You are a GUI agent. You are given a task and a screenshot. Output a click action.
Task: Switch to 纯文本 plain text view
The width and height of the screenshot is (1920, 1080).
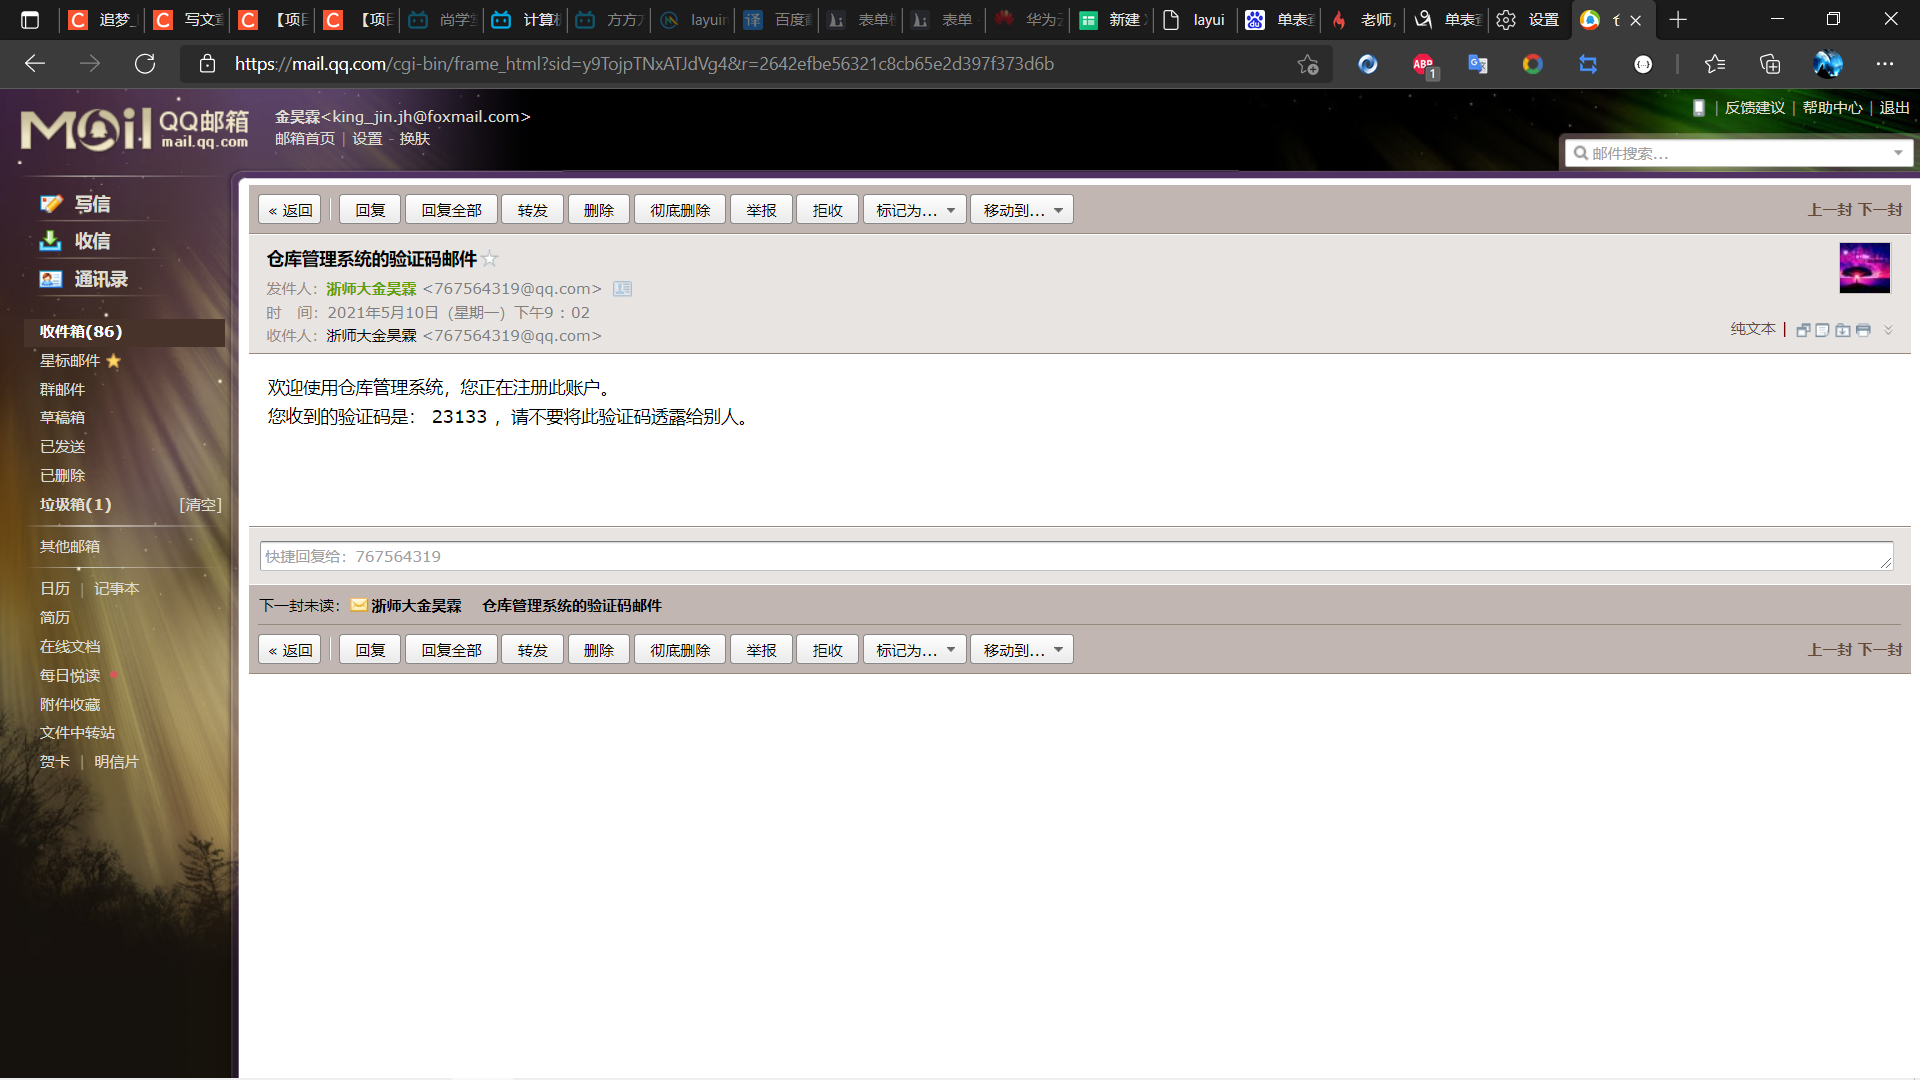pyautogui.click(x=1752, y=329)
